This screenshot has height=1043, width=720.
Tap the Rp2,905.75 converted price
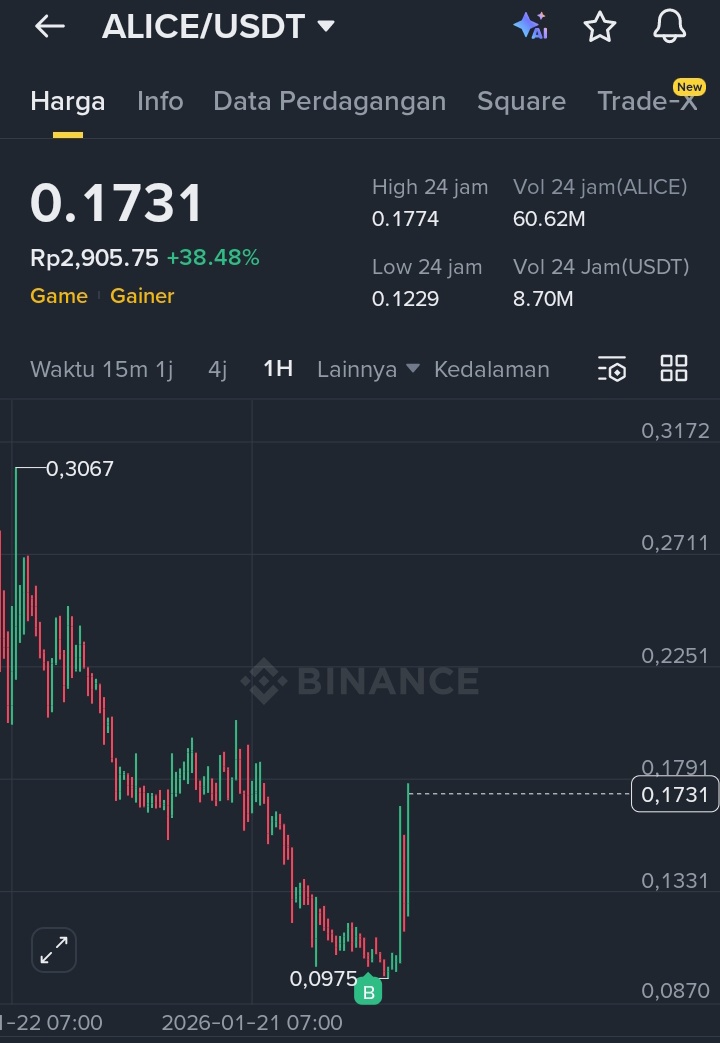[x=94, y=258]
